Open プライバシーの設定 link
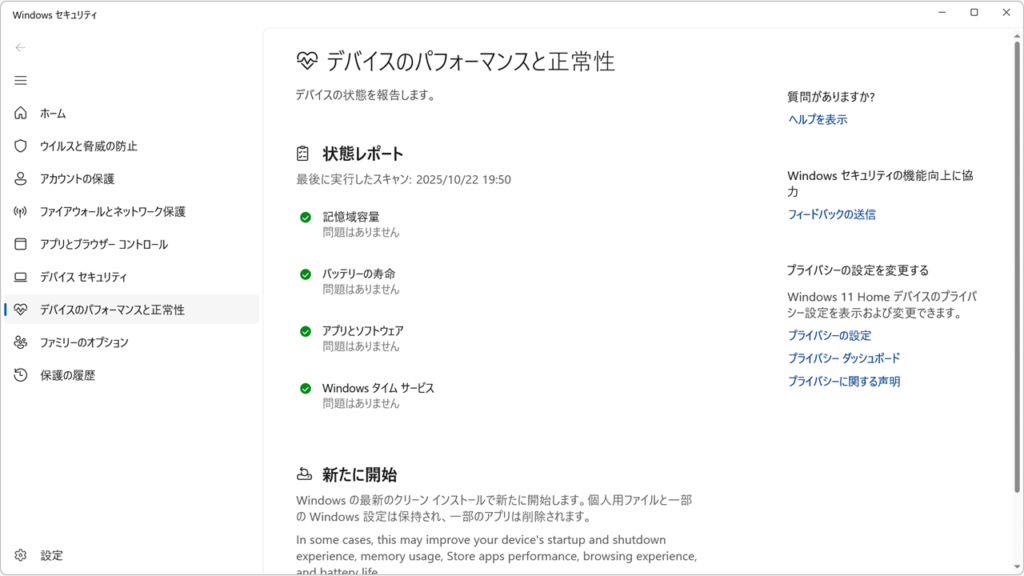 pyautogui.click(x=827, y=335)
